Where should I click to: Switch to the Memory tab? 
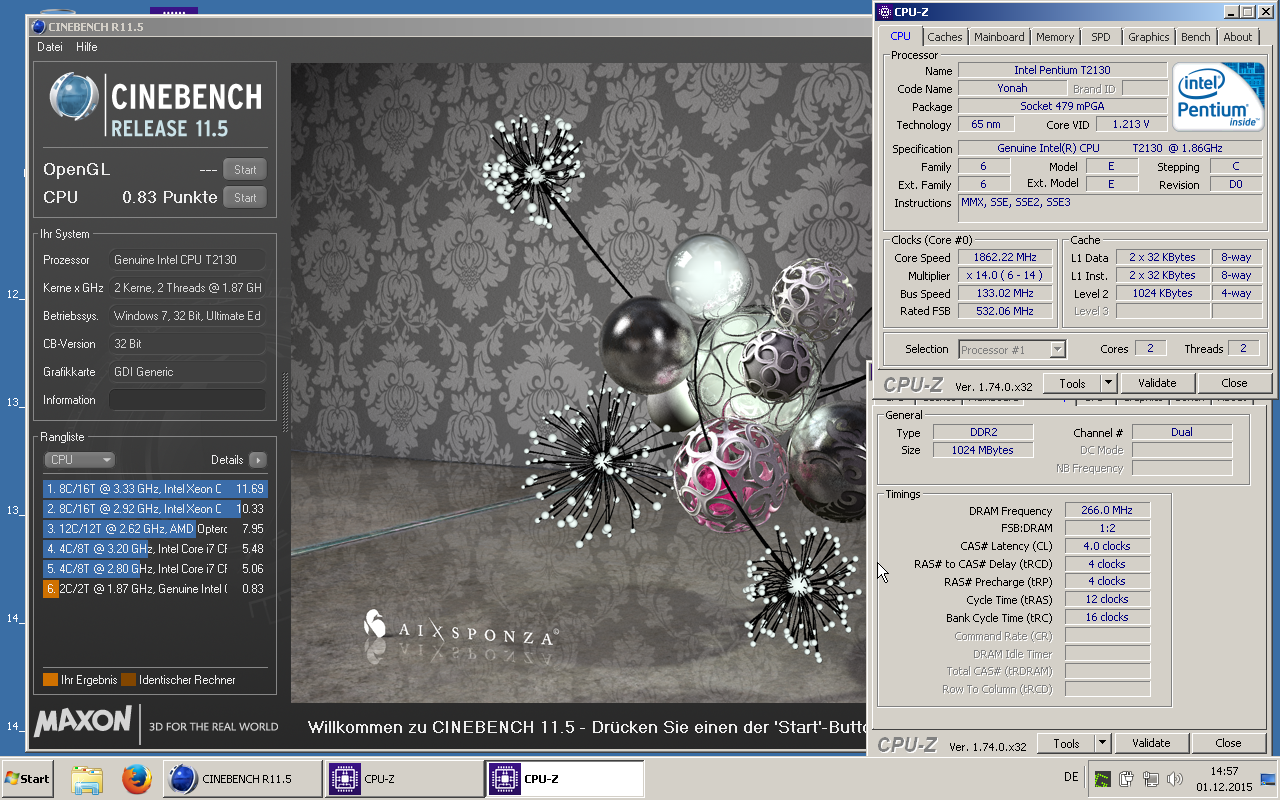tap(1055, 37)
